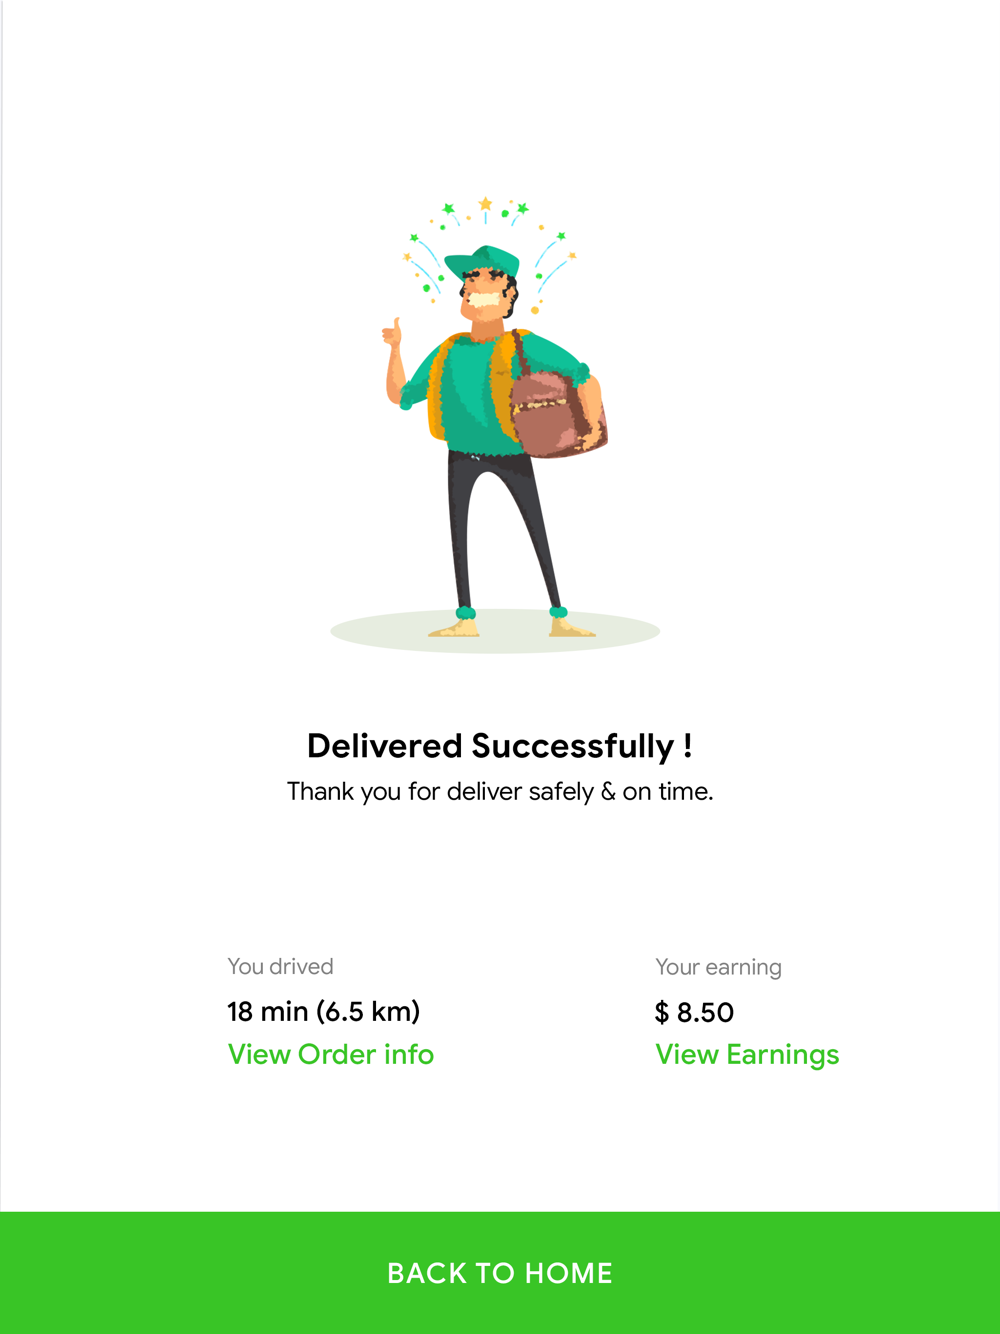Screen dimensions: 1000x1334
Task: Click the Delivered Successfully heading
Action: pos(500,746)
